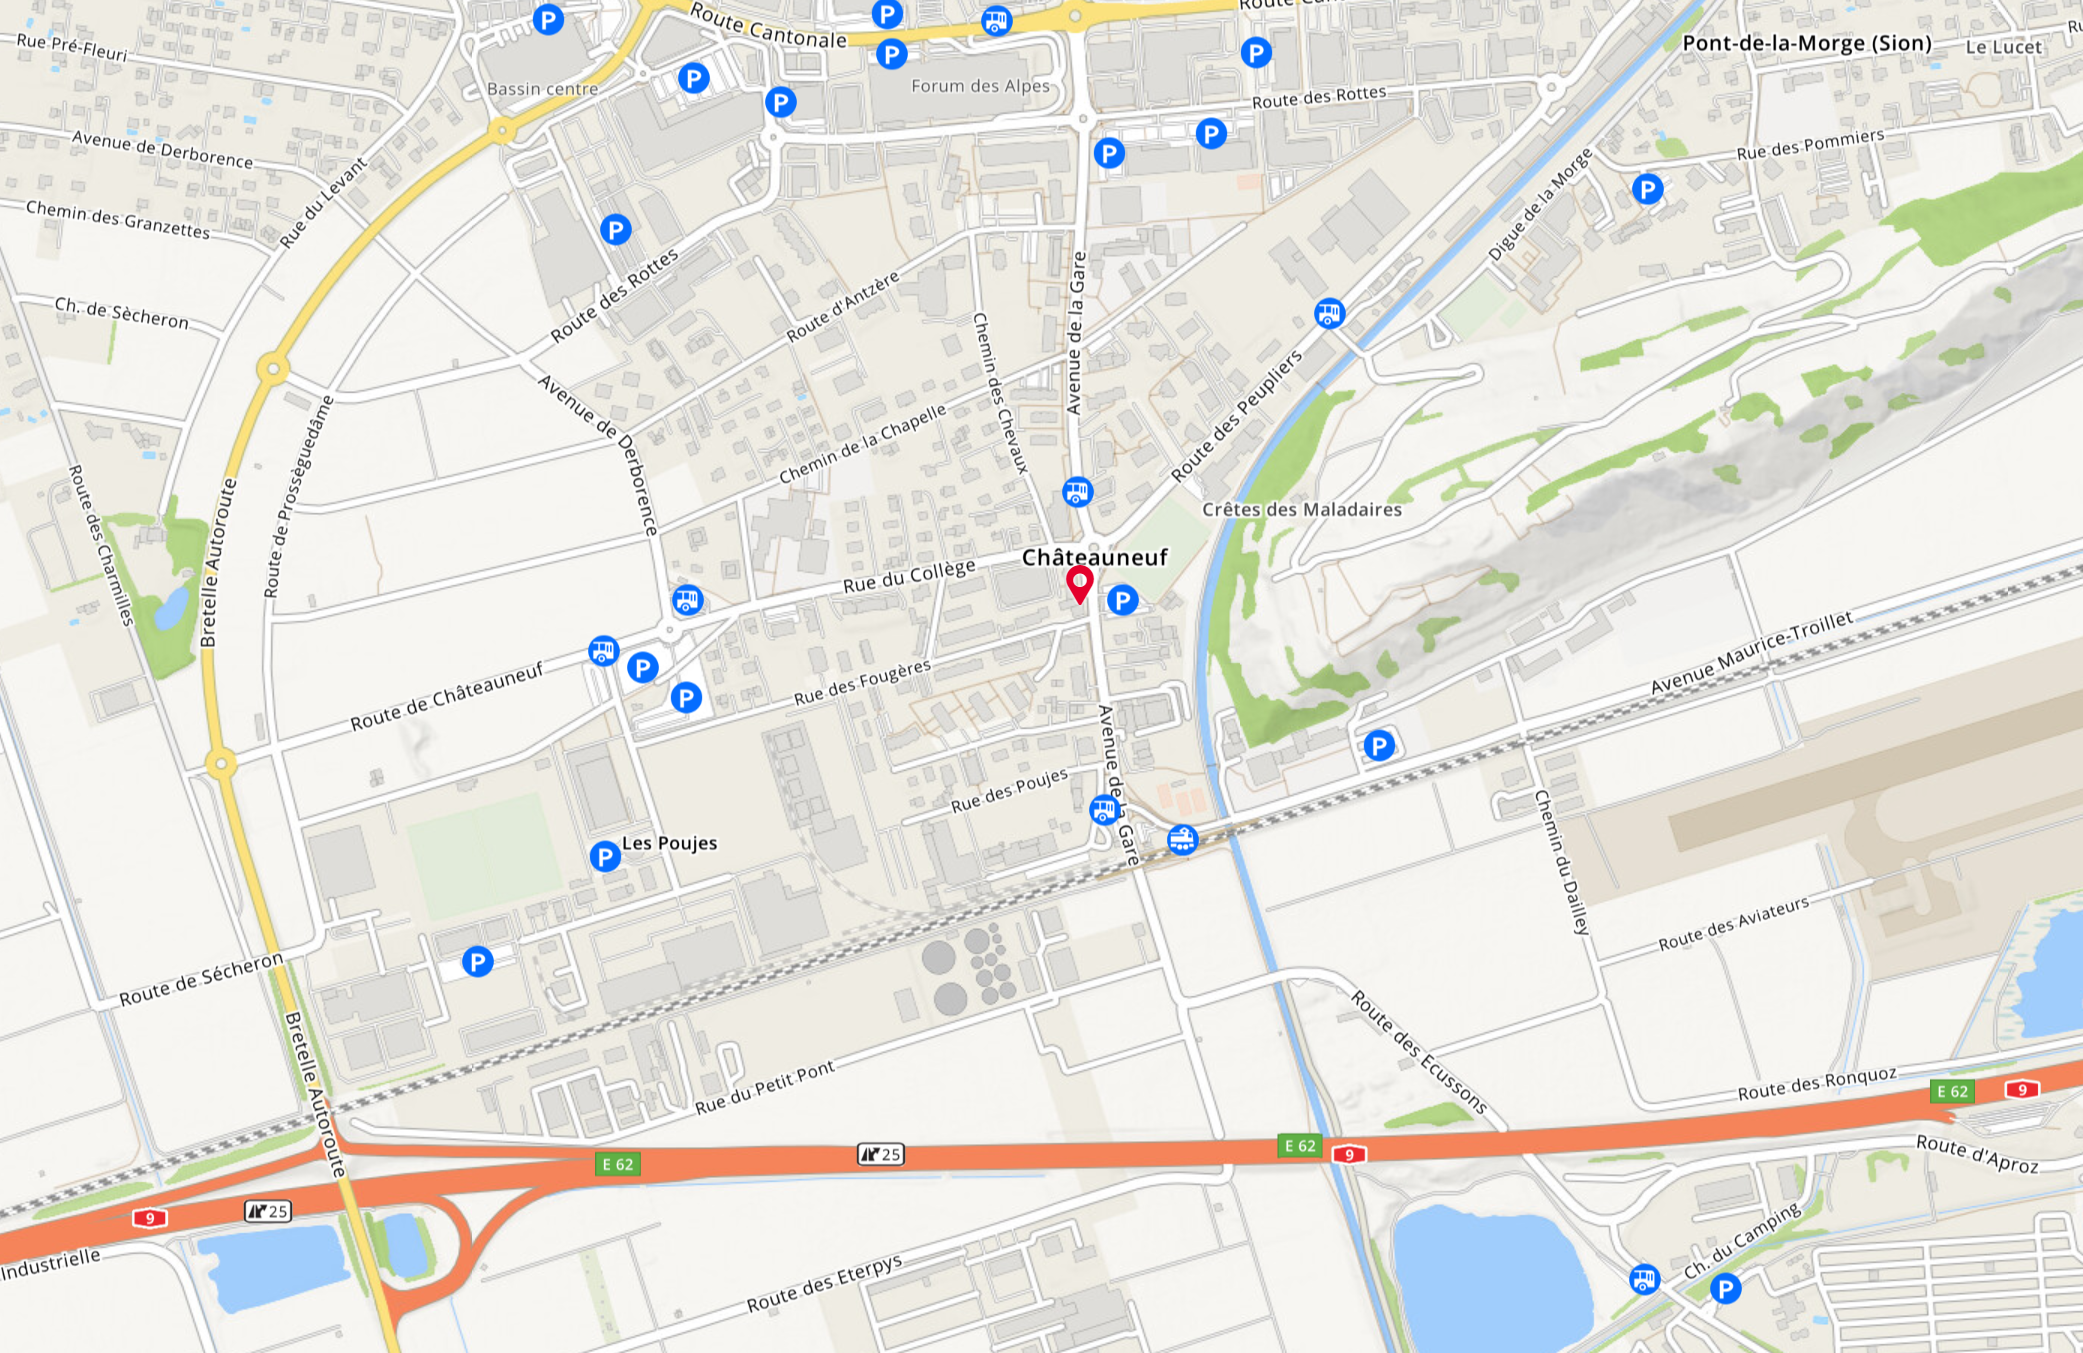The image size is (2083, 1353).
Task: Select the parking icon near Route de Sécheron
Action: coord(478,962)
